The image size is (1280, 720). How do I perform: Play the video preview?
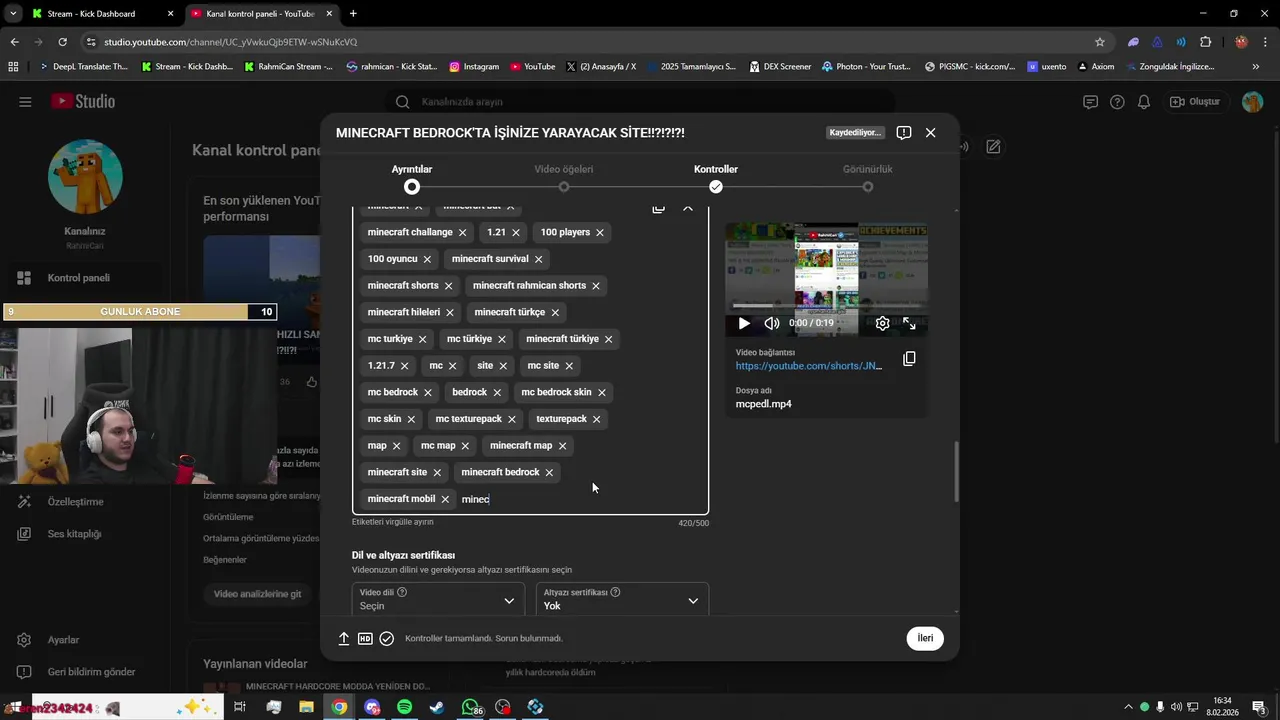744,323
